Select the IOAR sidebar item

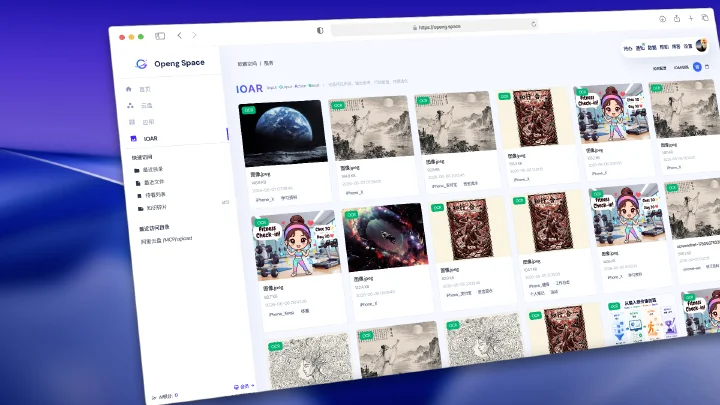point(144,138)
